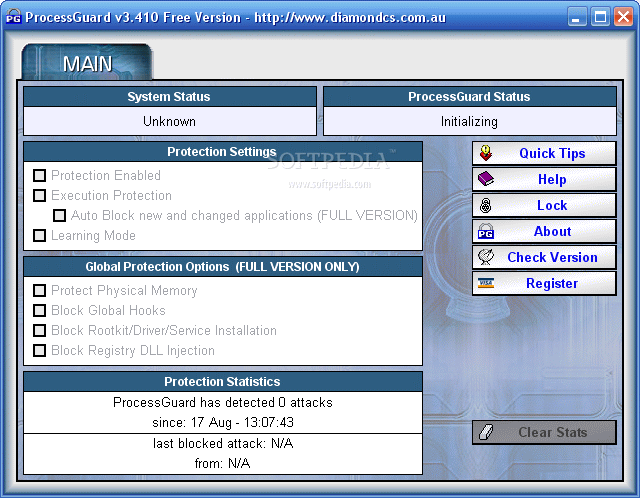Click the Lock button label
Image resolution: width=640 pixels, height=498 pixels.
click(552, 205)
